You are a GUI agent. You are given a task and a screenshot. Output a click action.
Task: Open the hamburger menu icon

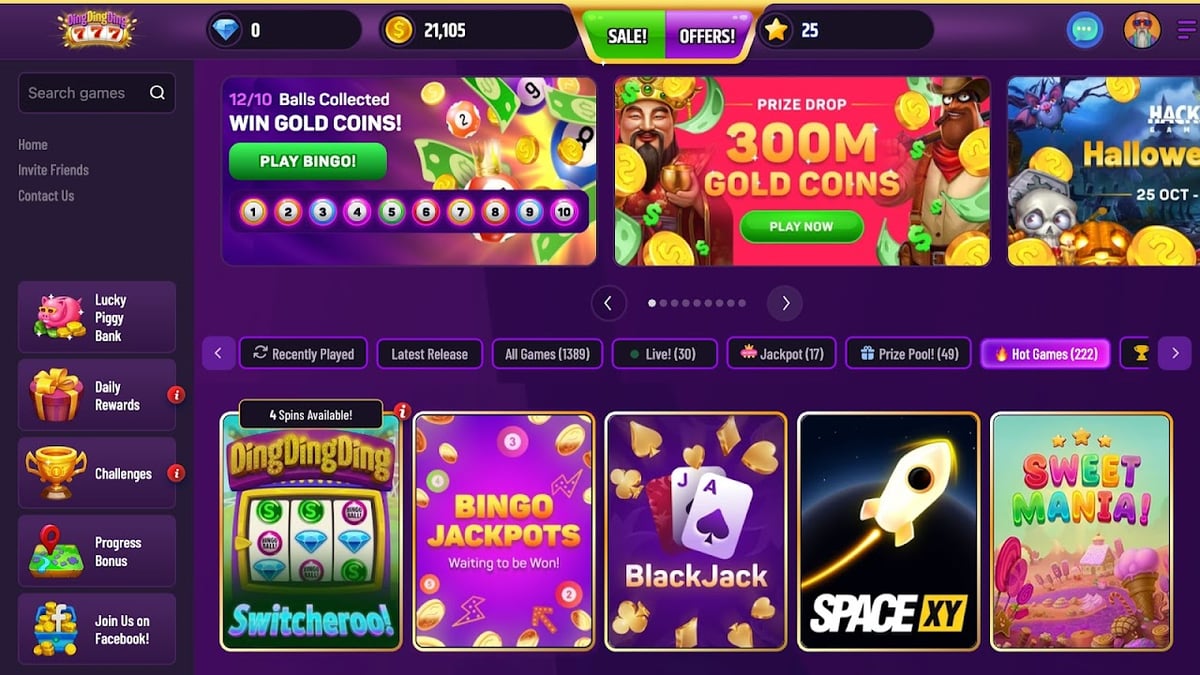tap(1186, 30)
